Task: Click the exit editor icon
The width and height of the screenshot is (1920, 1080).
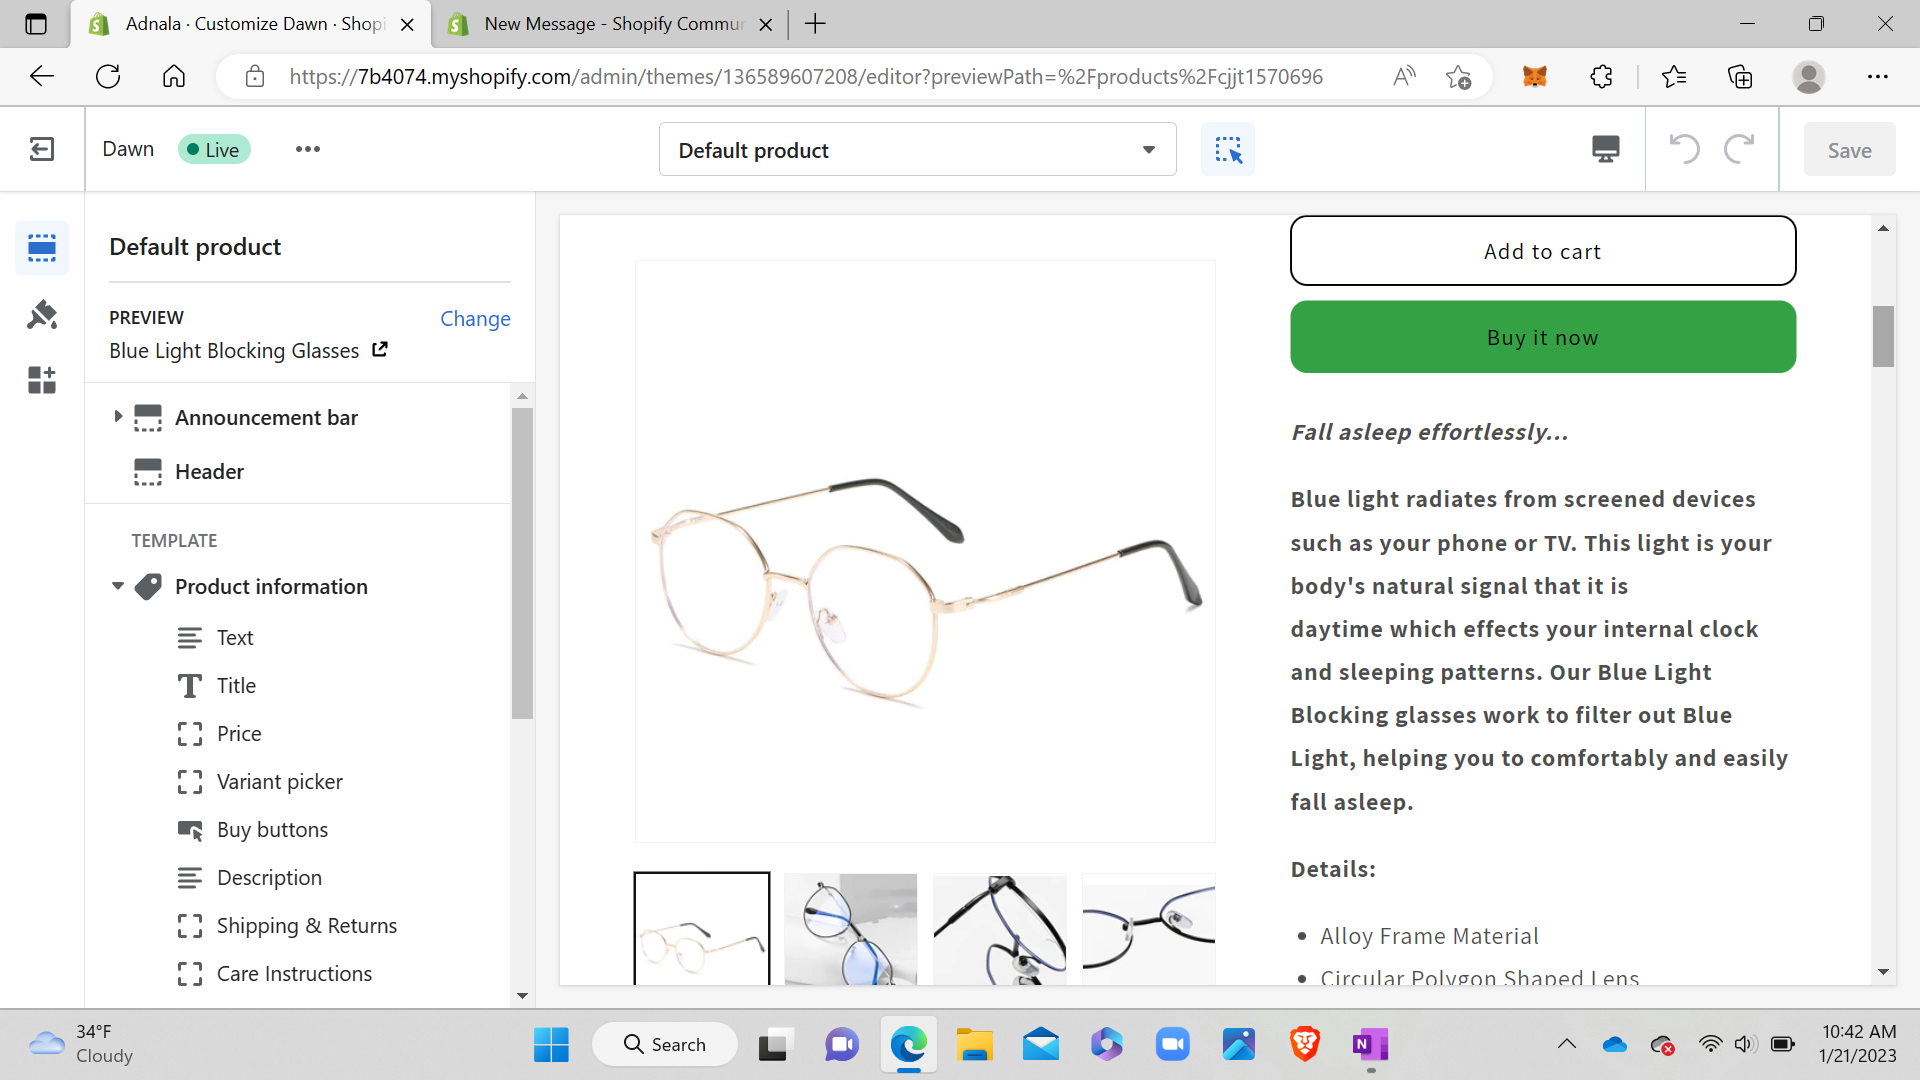Action: (x=42, y=150)
